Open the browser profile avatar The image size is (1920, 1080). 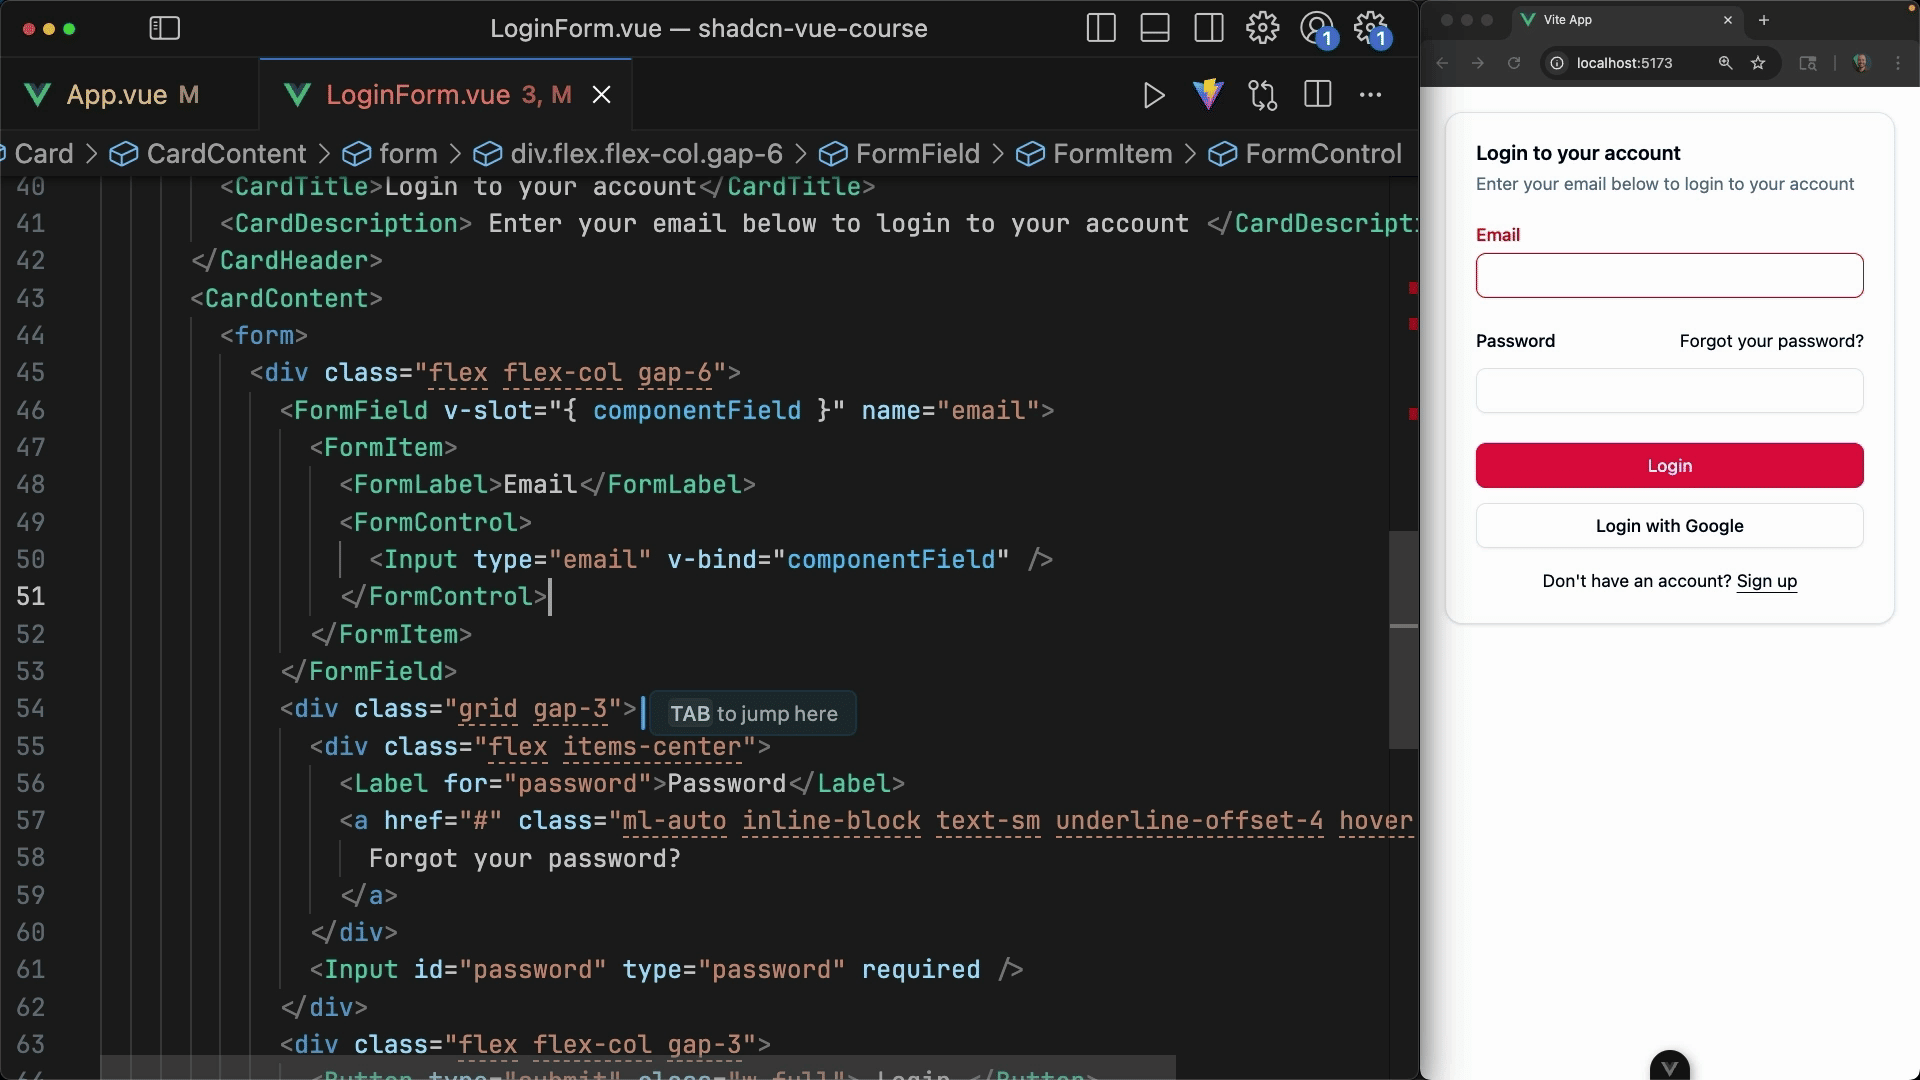click(1860, 63)
